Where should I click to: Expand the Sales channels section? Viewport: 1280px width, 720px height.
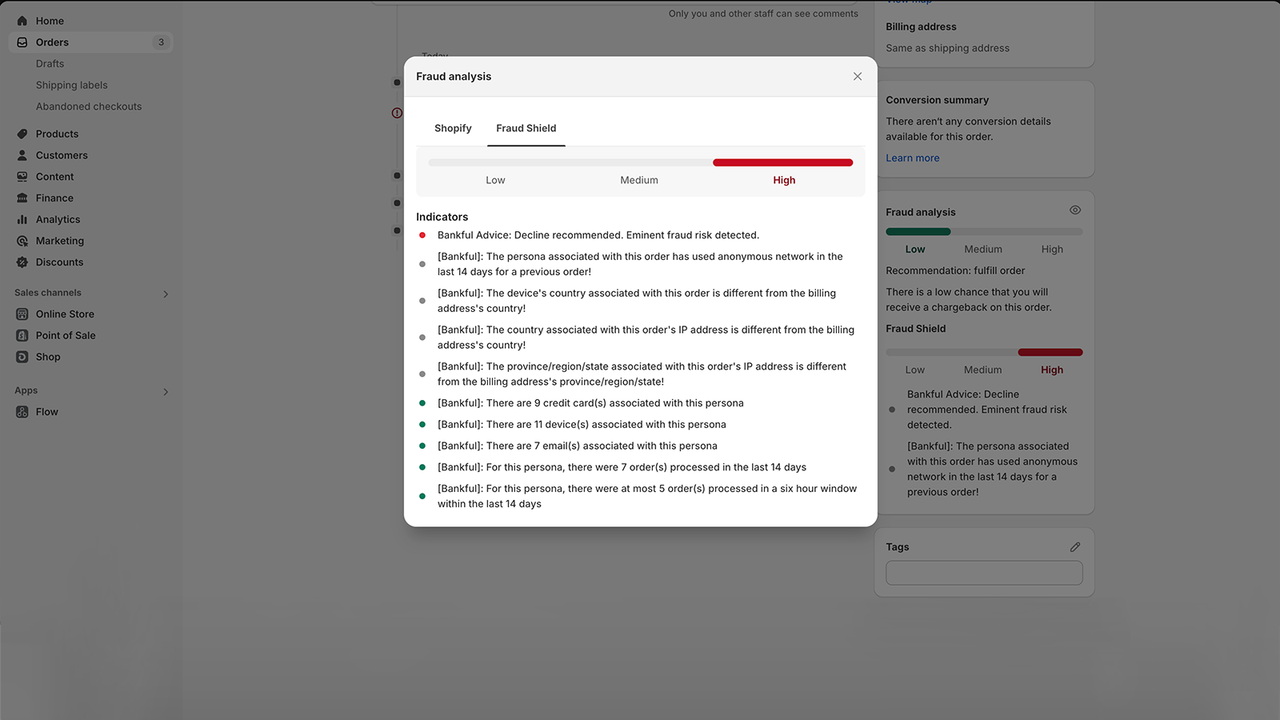166,293
